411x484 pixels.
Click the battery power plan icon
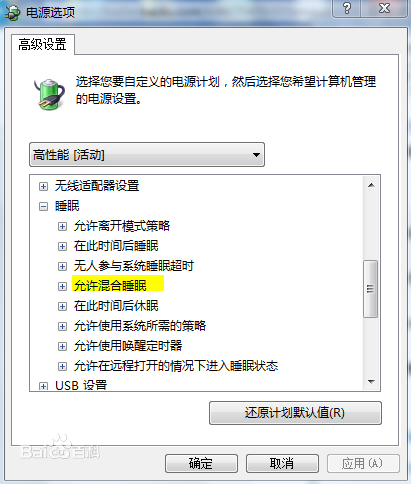pyautogui.click(x=49, y=94)
